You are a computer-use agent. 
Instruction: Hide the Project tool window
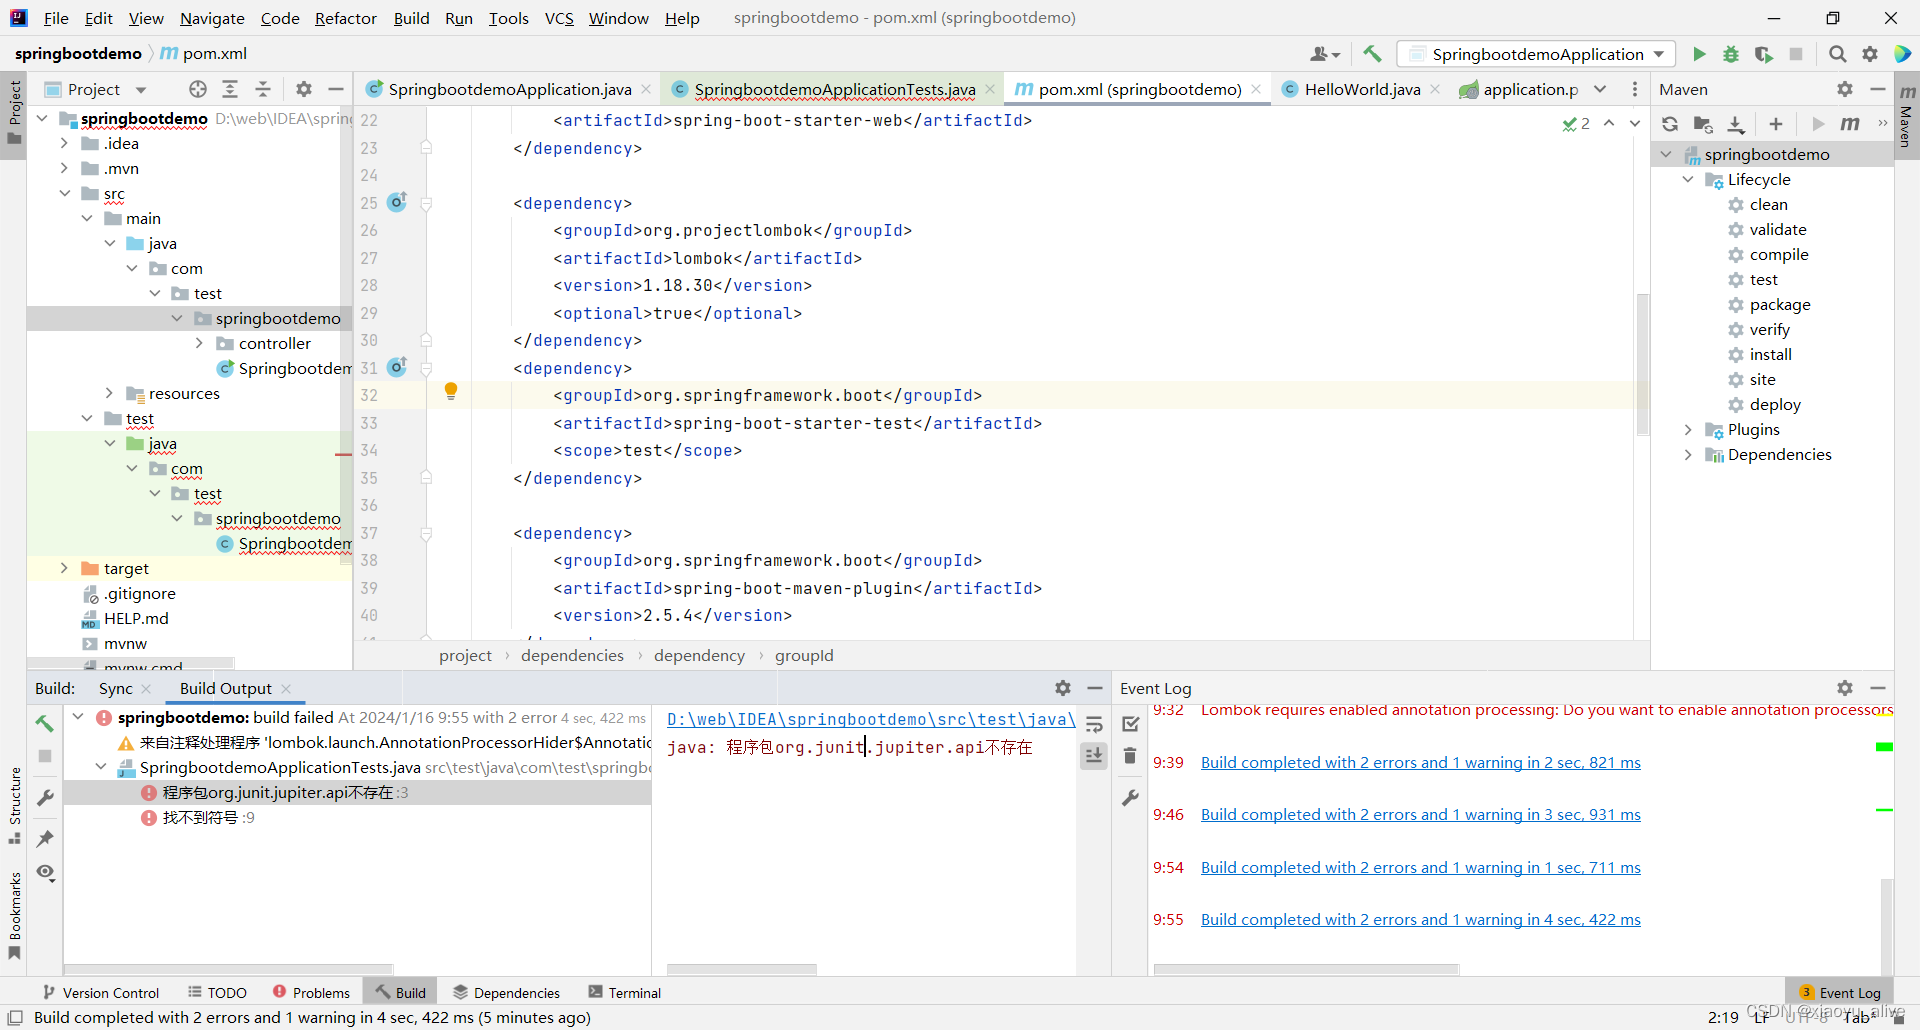[336, 89]
